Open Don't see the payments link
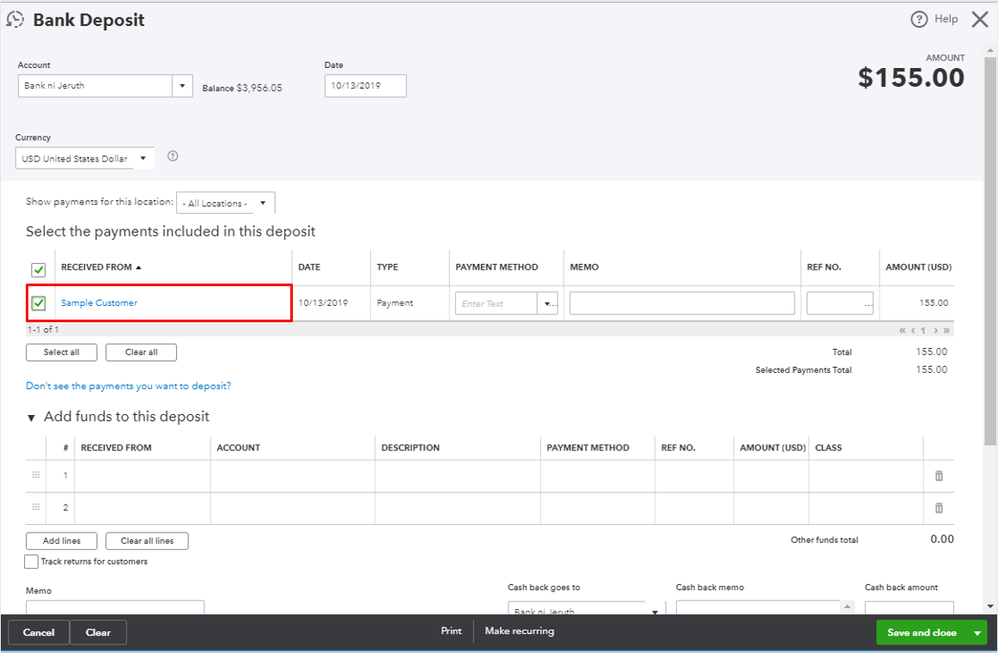The width and height of the screenshot is (998, 653). click(128, 386)
